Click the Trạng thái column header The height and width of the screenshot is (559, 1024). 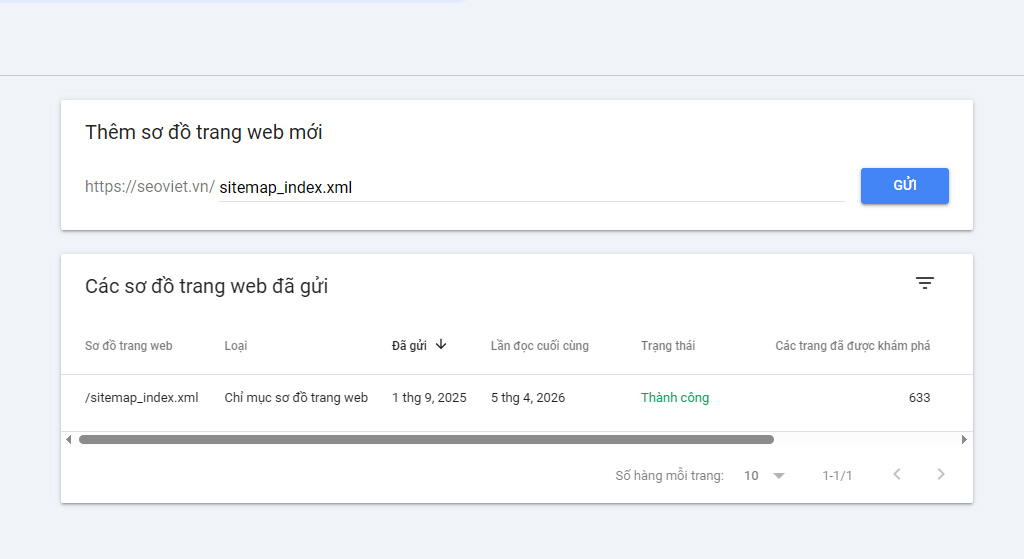pyautogui.click(x=668, y=346)
